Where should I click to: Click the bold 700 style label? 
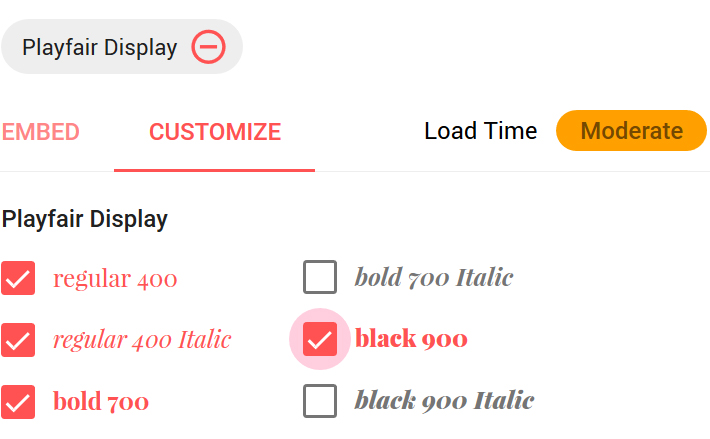coord(101,401)
